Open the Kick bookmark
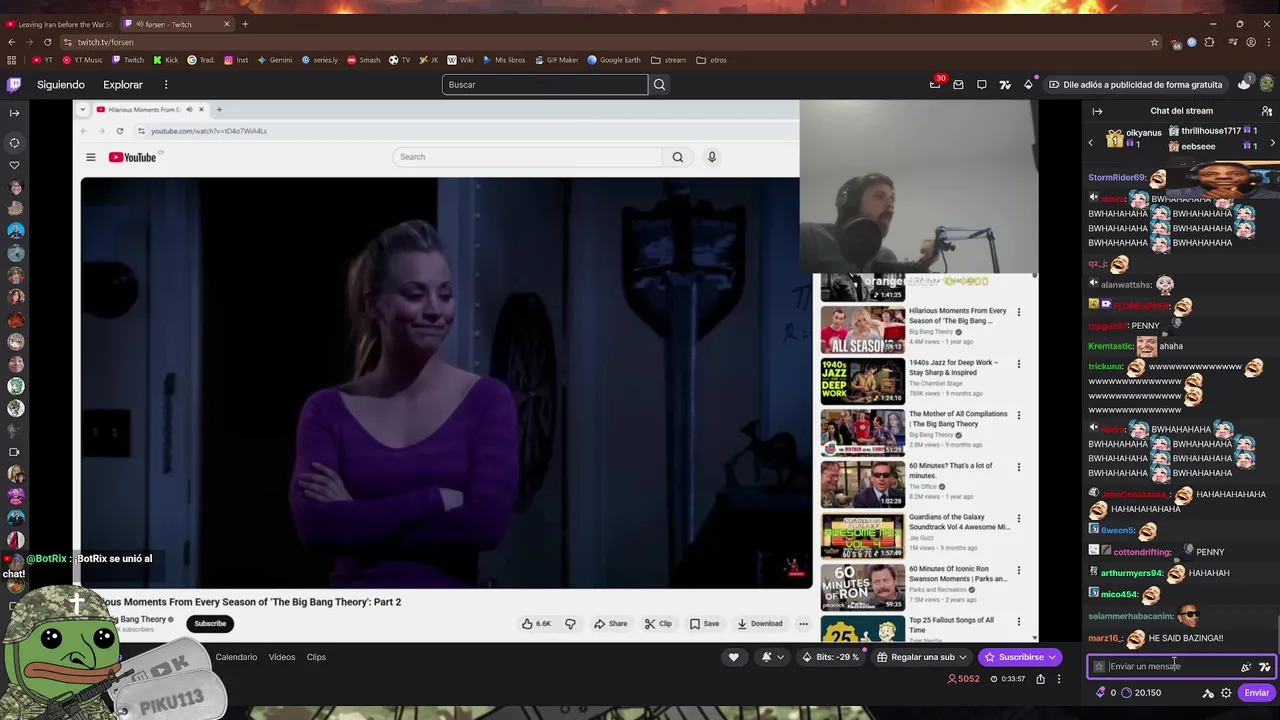The width and height of the screenshot is (1280, 720). point(165,60)
